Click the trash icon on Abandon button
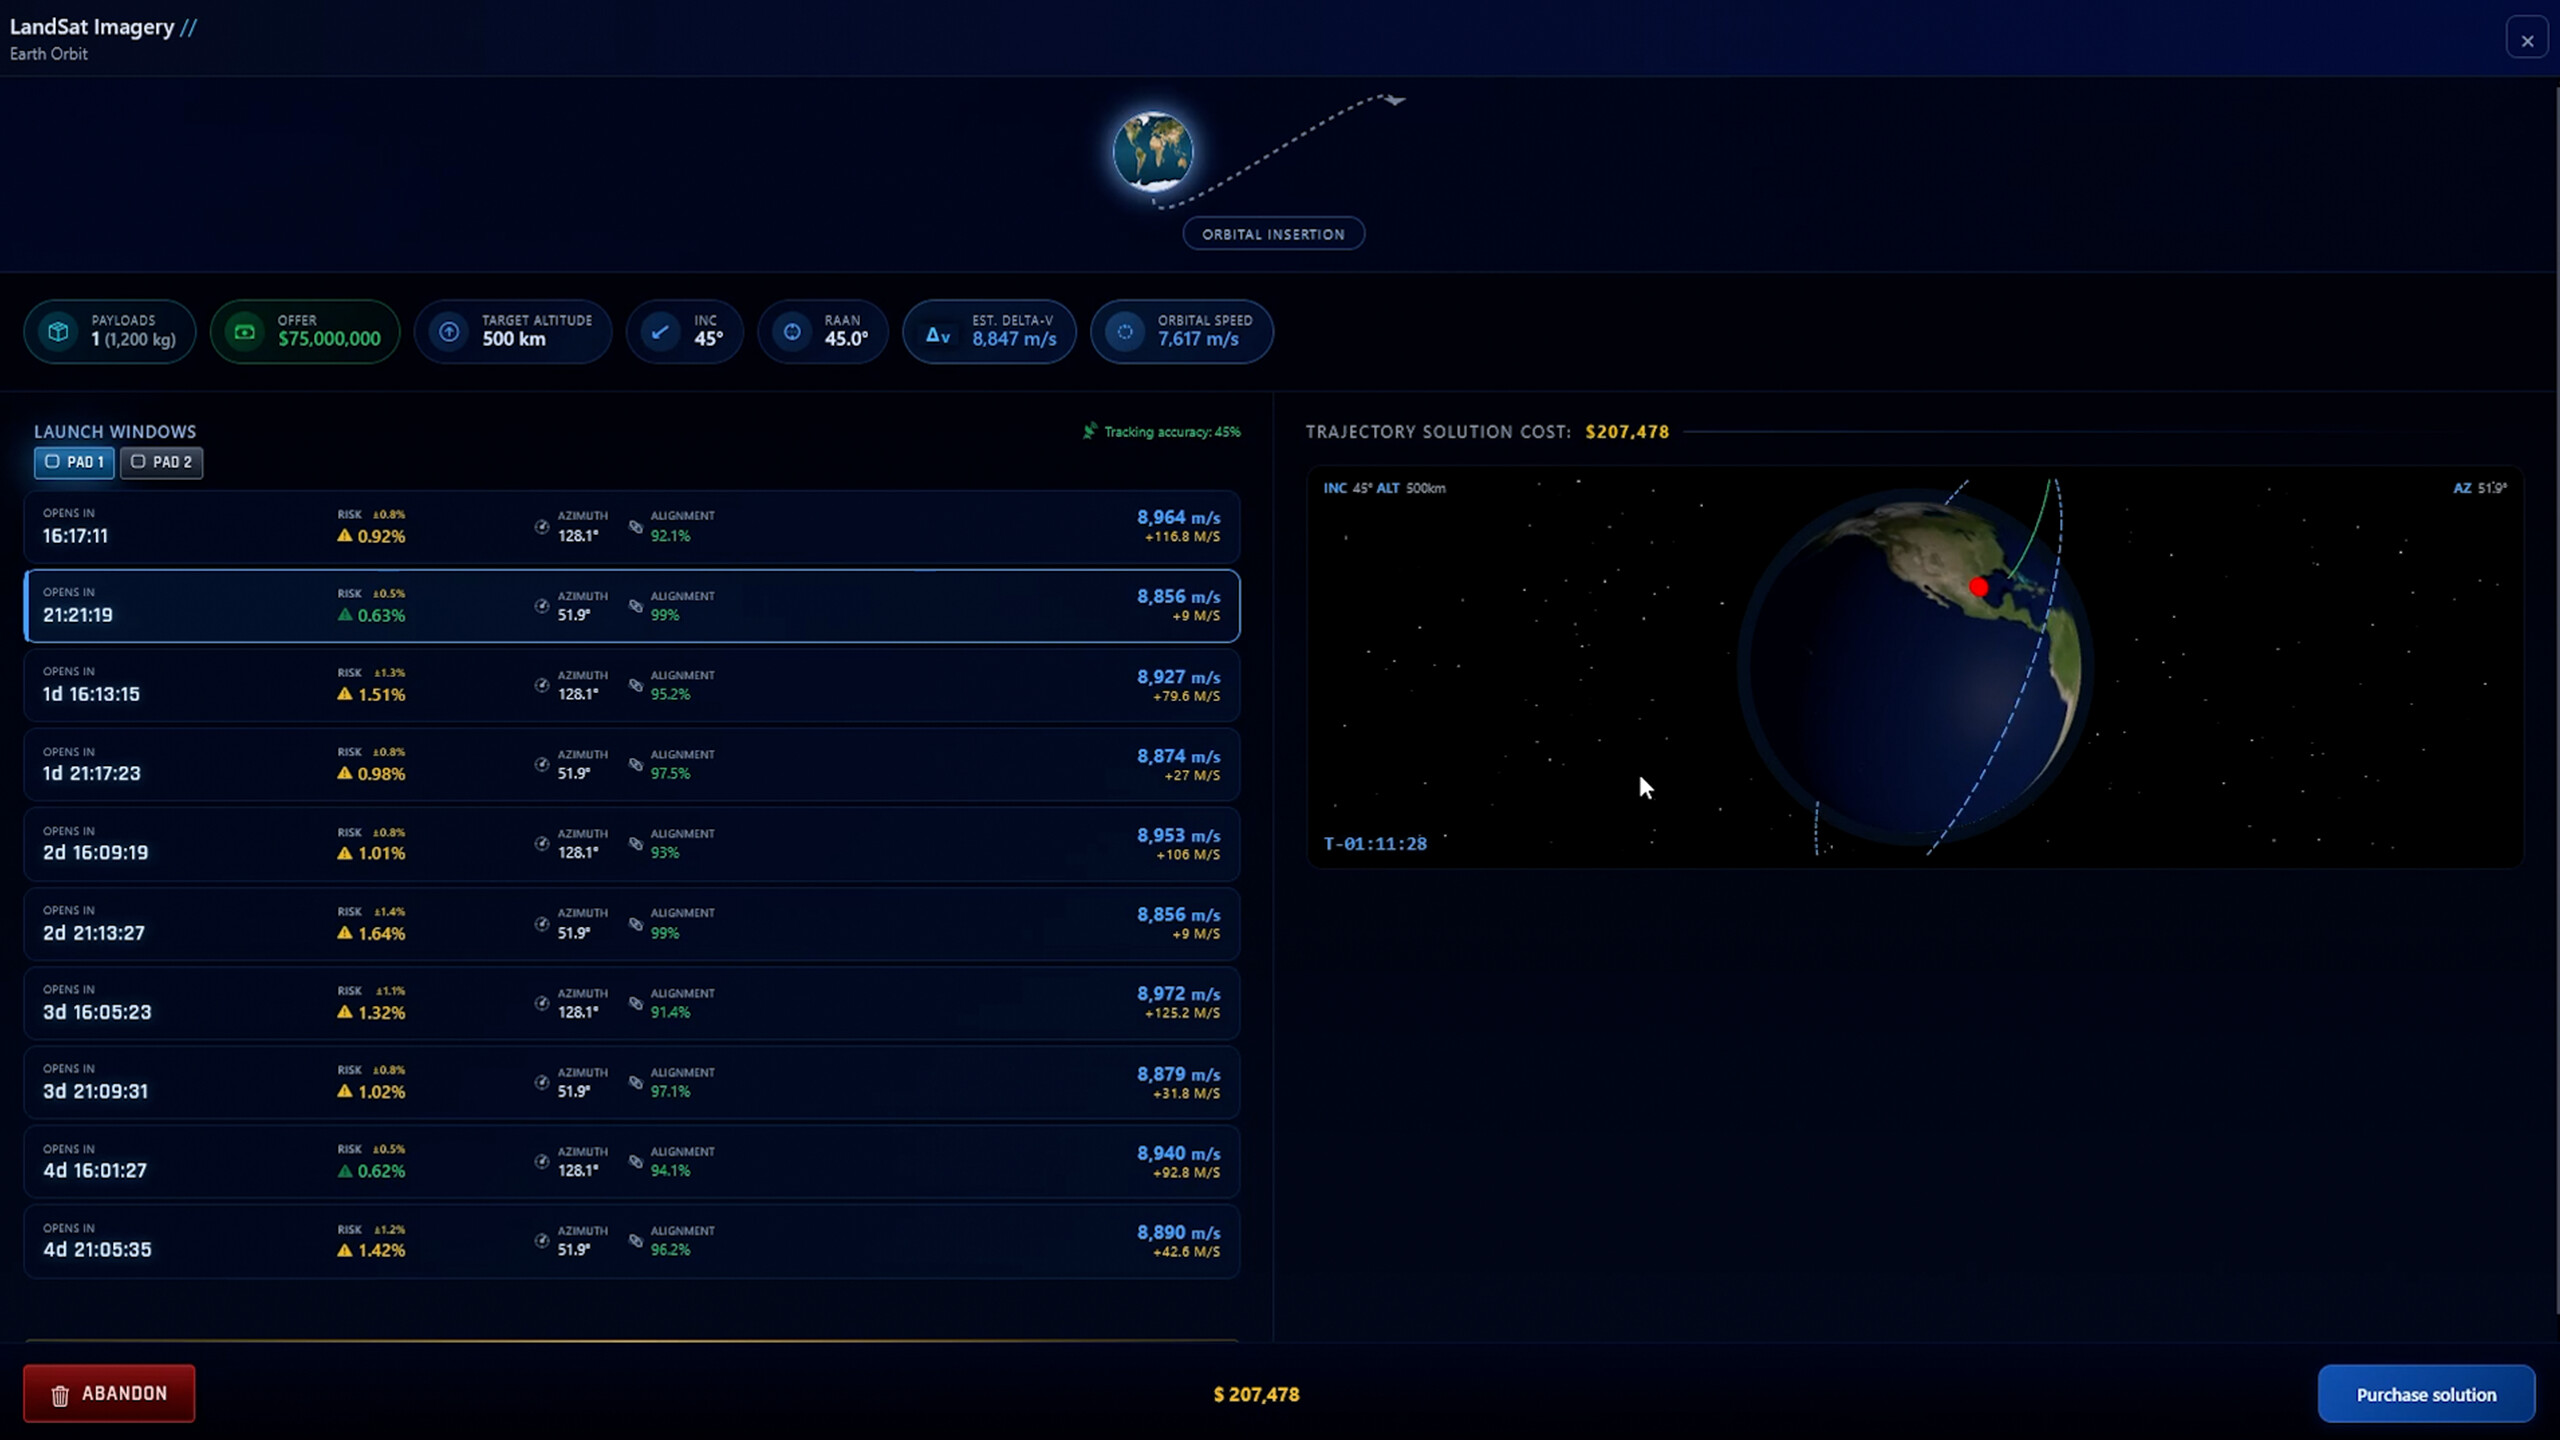 tap(60, 1395)
